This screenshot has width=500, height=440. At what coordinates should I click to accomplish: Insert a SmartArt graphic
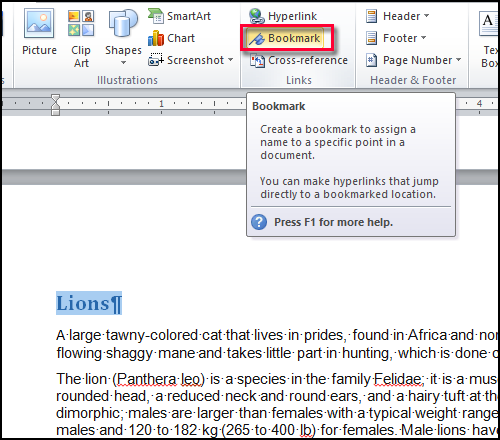179,16
